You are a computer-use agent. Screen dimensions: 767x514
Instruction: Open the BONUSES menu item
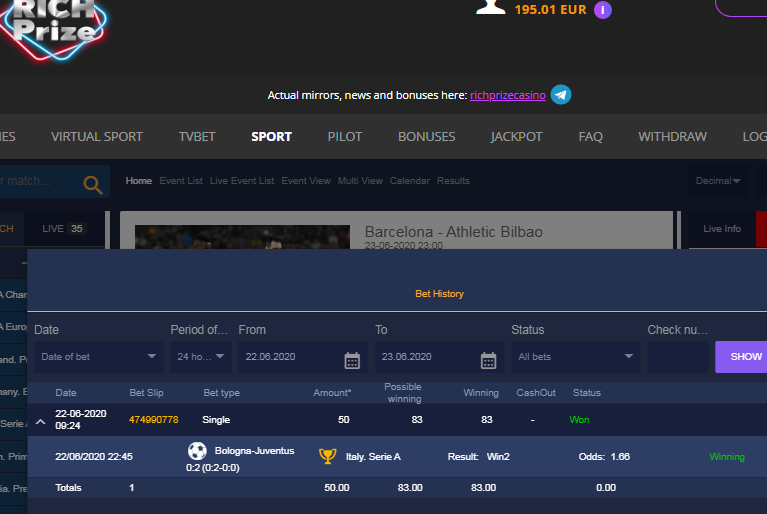point(427,136)
